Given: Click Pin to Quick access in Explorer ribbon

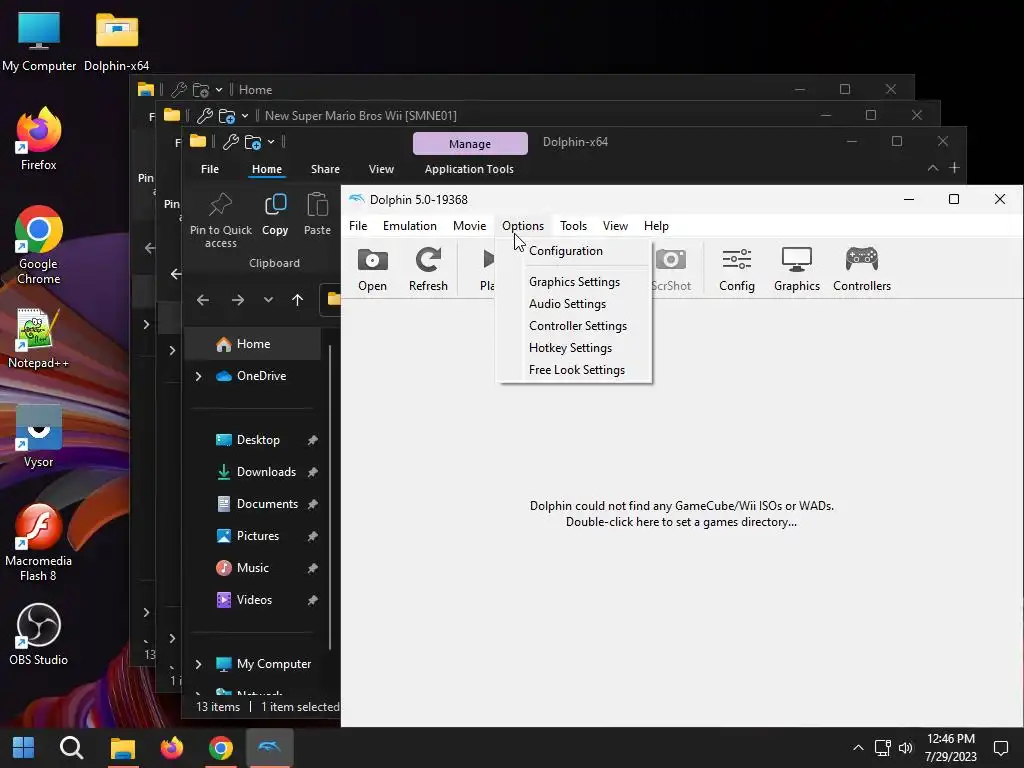Looking at the screenshot, I should (221, 220).
